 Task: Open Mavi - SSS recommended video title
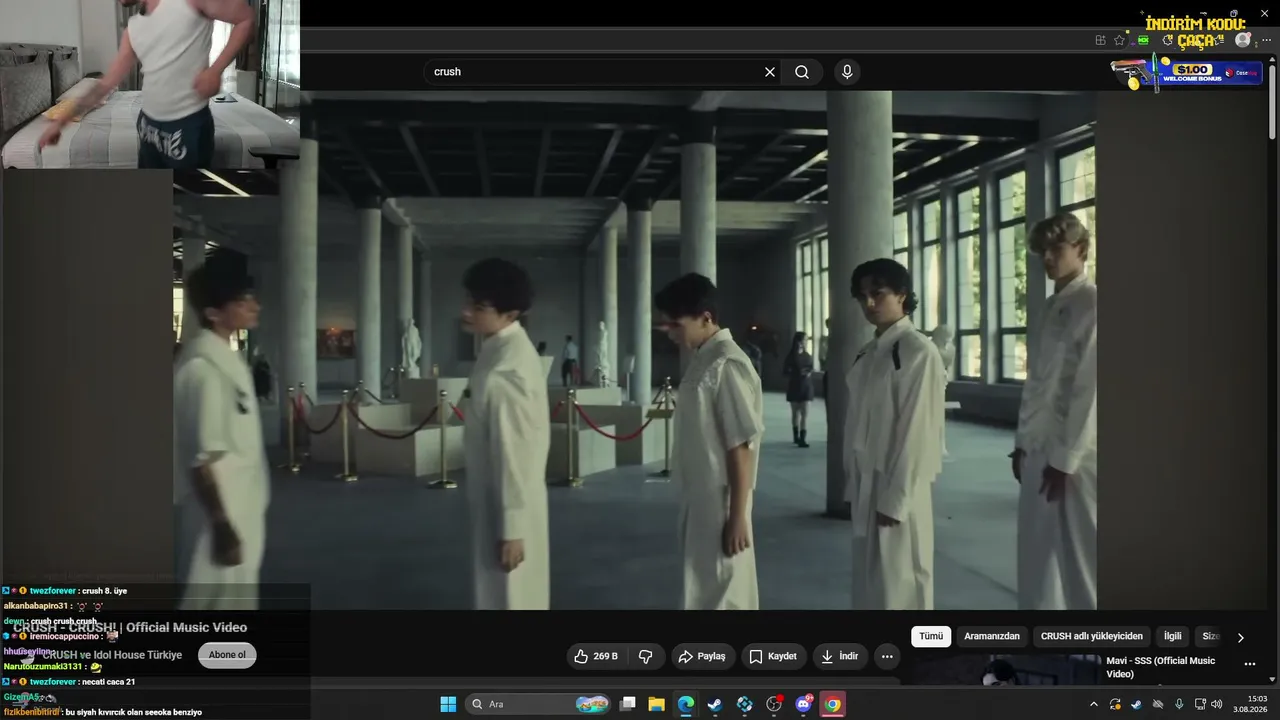pyautogui.click(x=1161, y=667)
